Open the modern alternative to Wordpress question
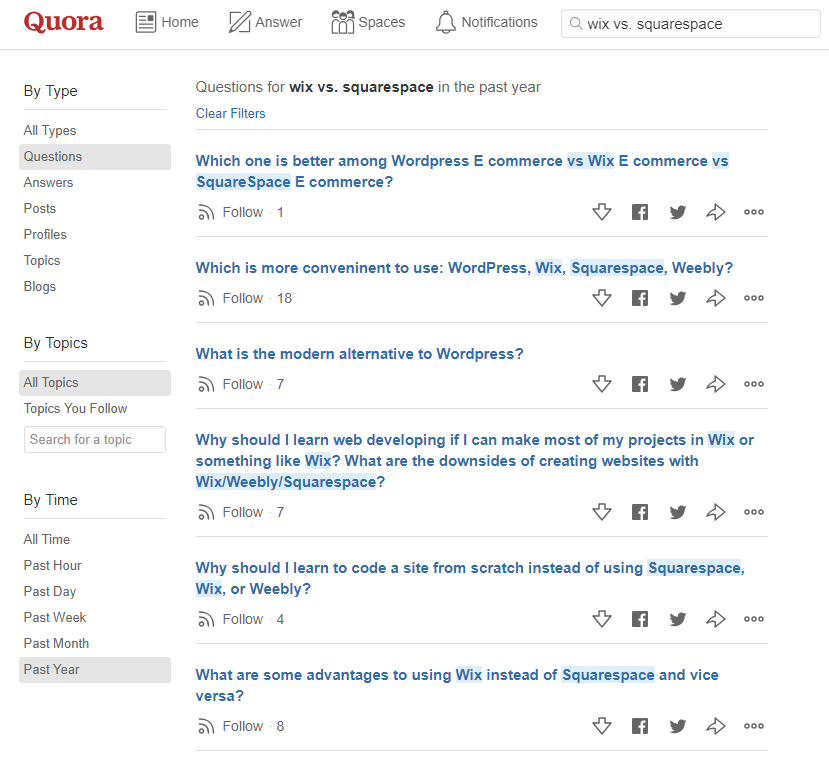The height and width of the screenshot is (763, 829). [x=360, y=354]
